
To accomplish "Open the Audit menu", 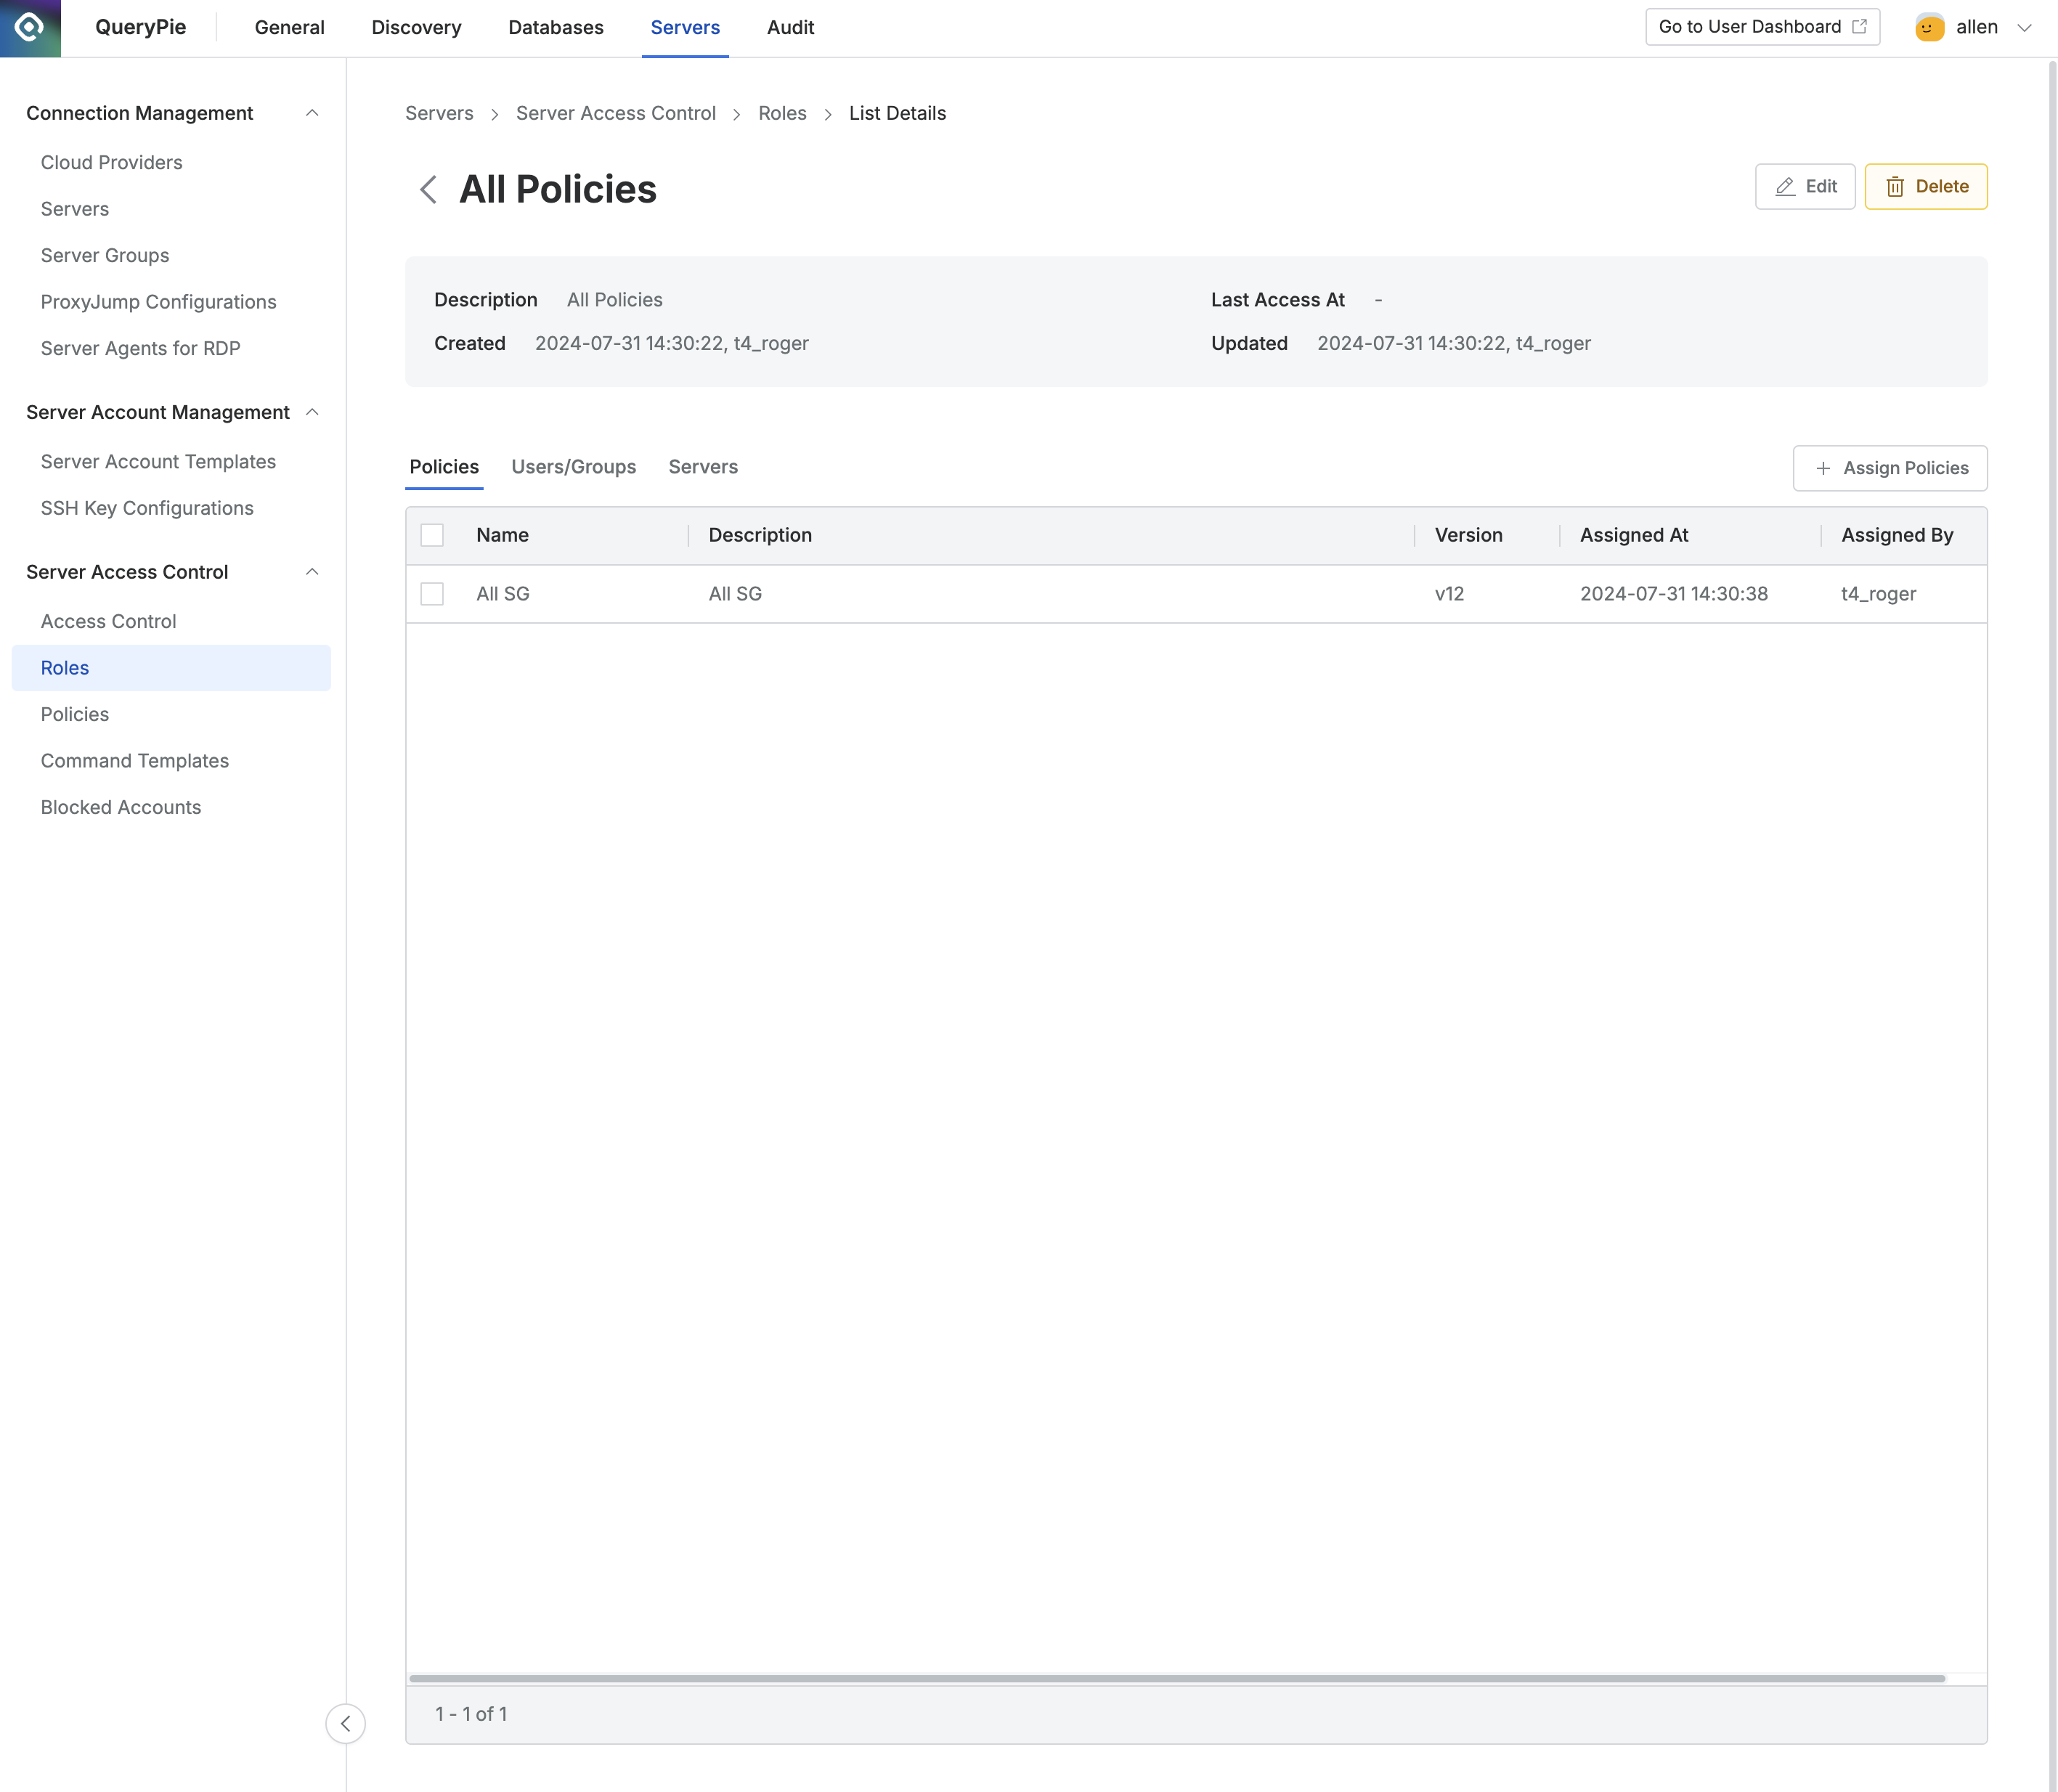I will coord(789,27).
